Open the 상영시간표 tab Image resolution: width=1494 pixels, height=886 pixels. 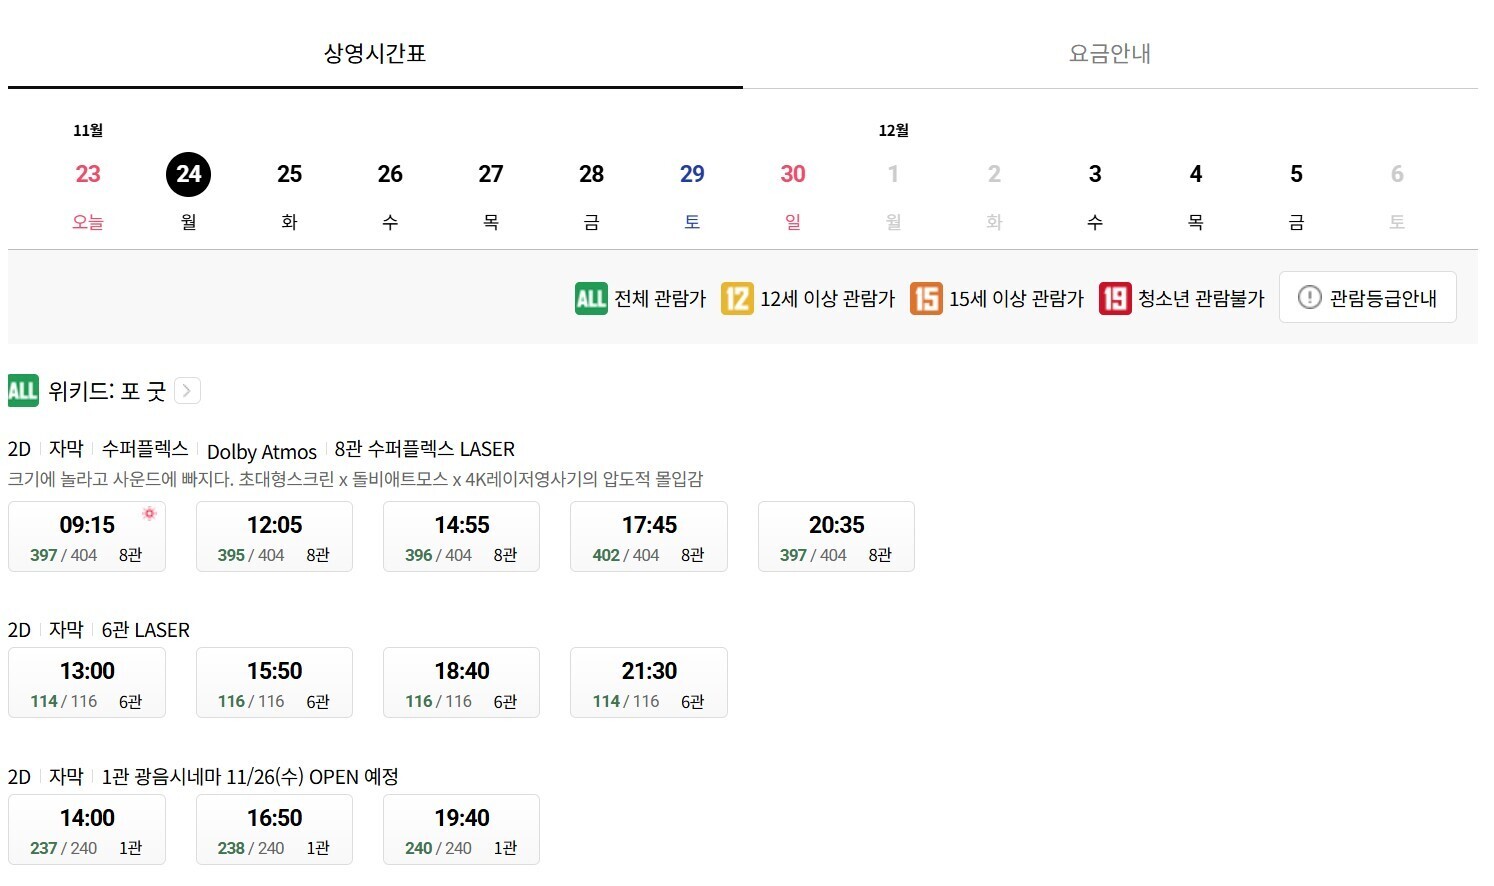pos(375,53)
